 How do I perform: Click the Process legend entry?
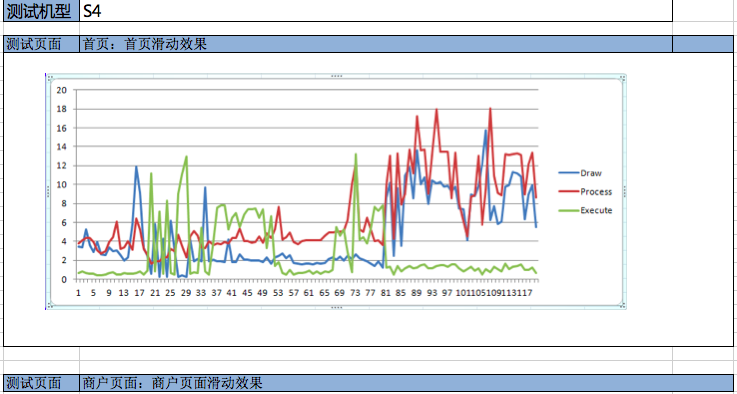pos(585,192)
